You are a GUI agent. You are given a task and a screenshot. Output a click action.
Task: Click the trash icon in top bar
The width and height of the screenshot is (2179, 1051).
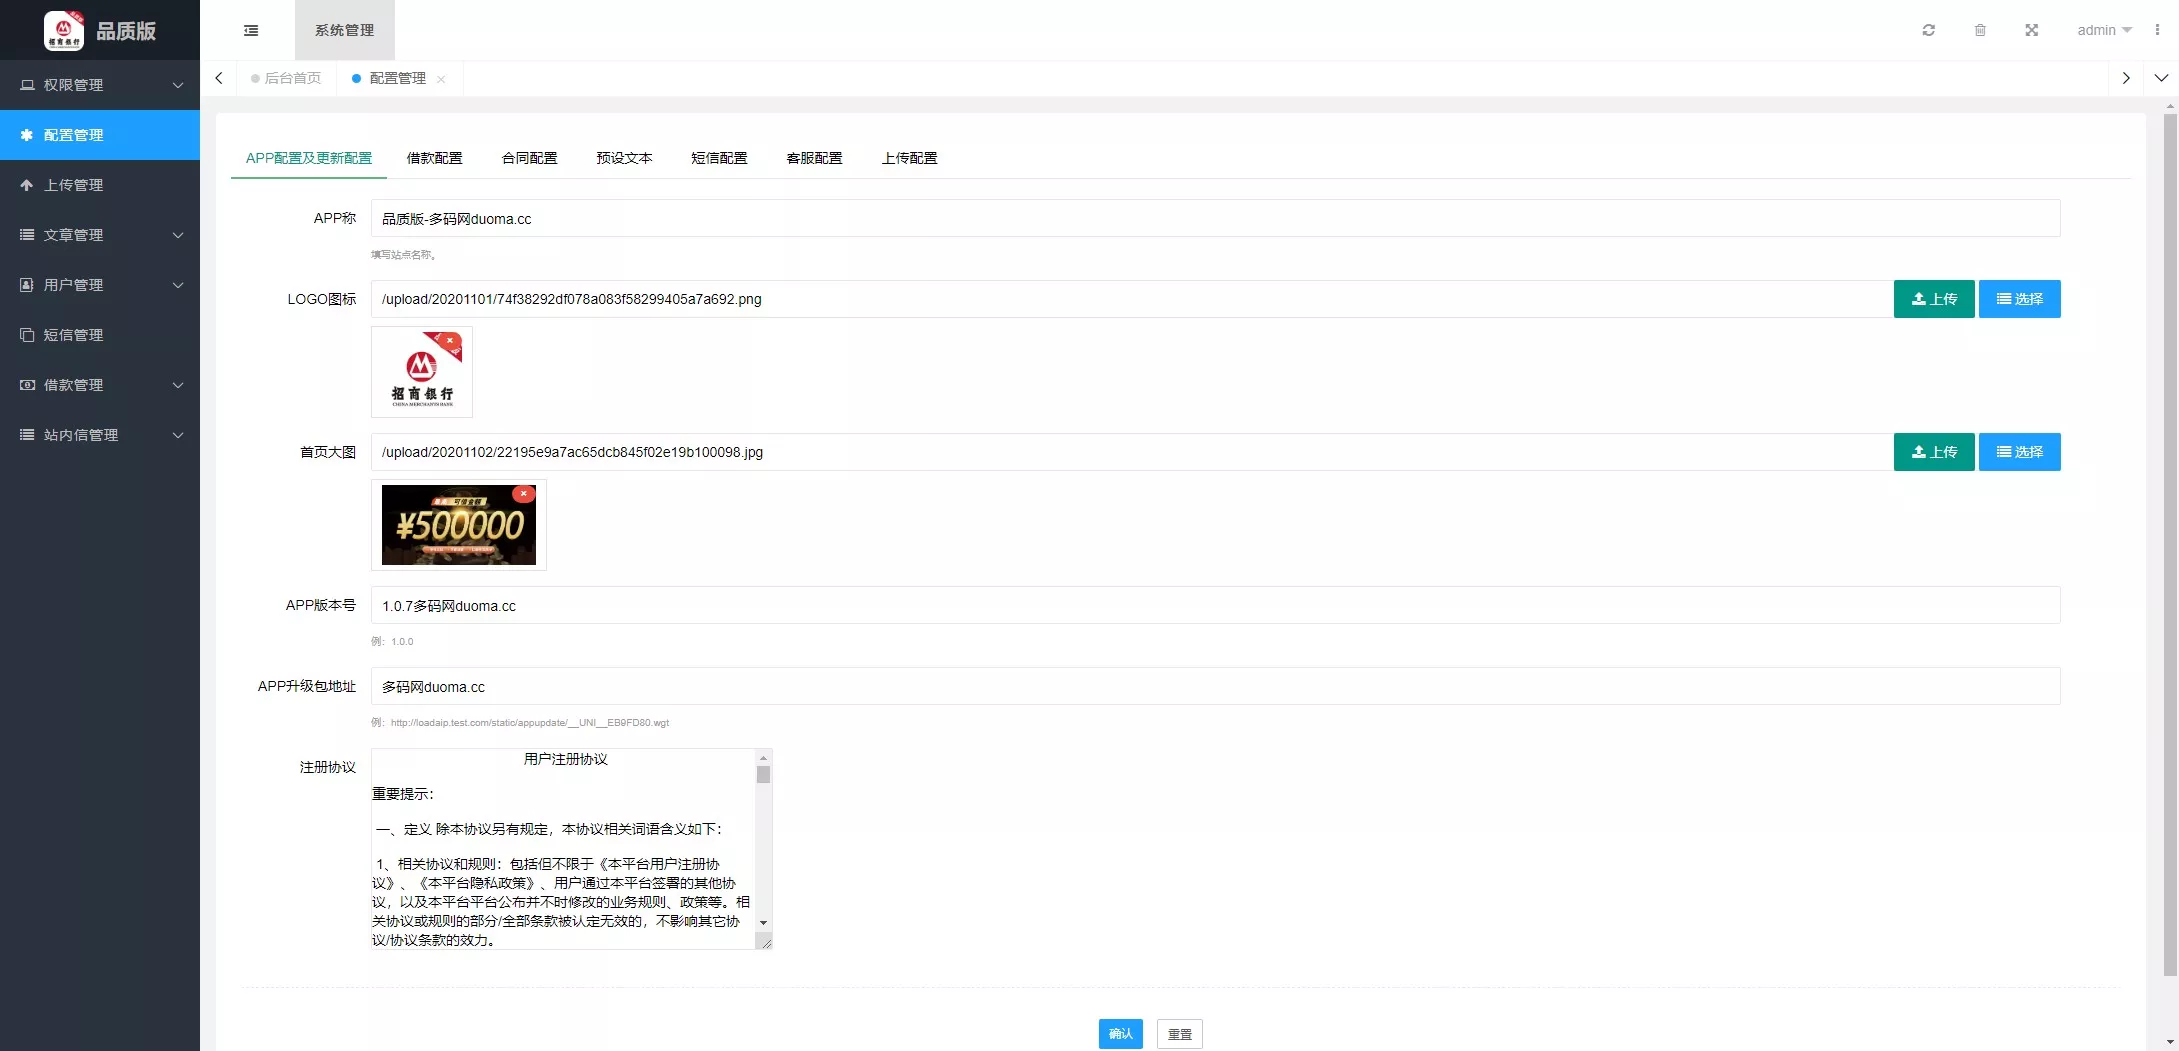pyautogui.click(x=1980, y=30)
